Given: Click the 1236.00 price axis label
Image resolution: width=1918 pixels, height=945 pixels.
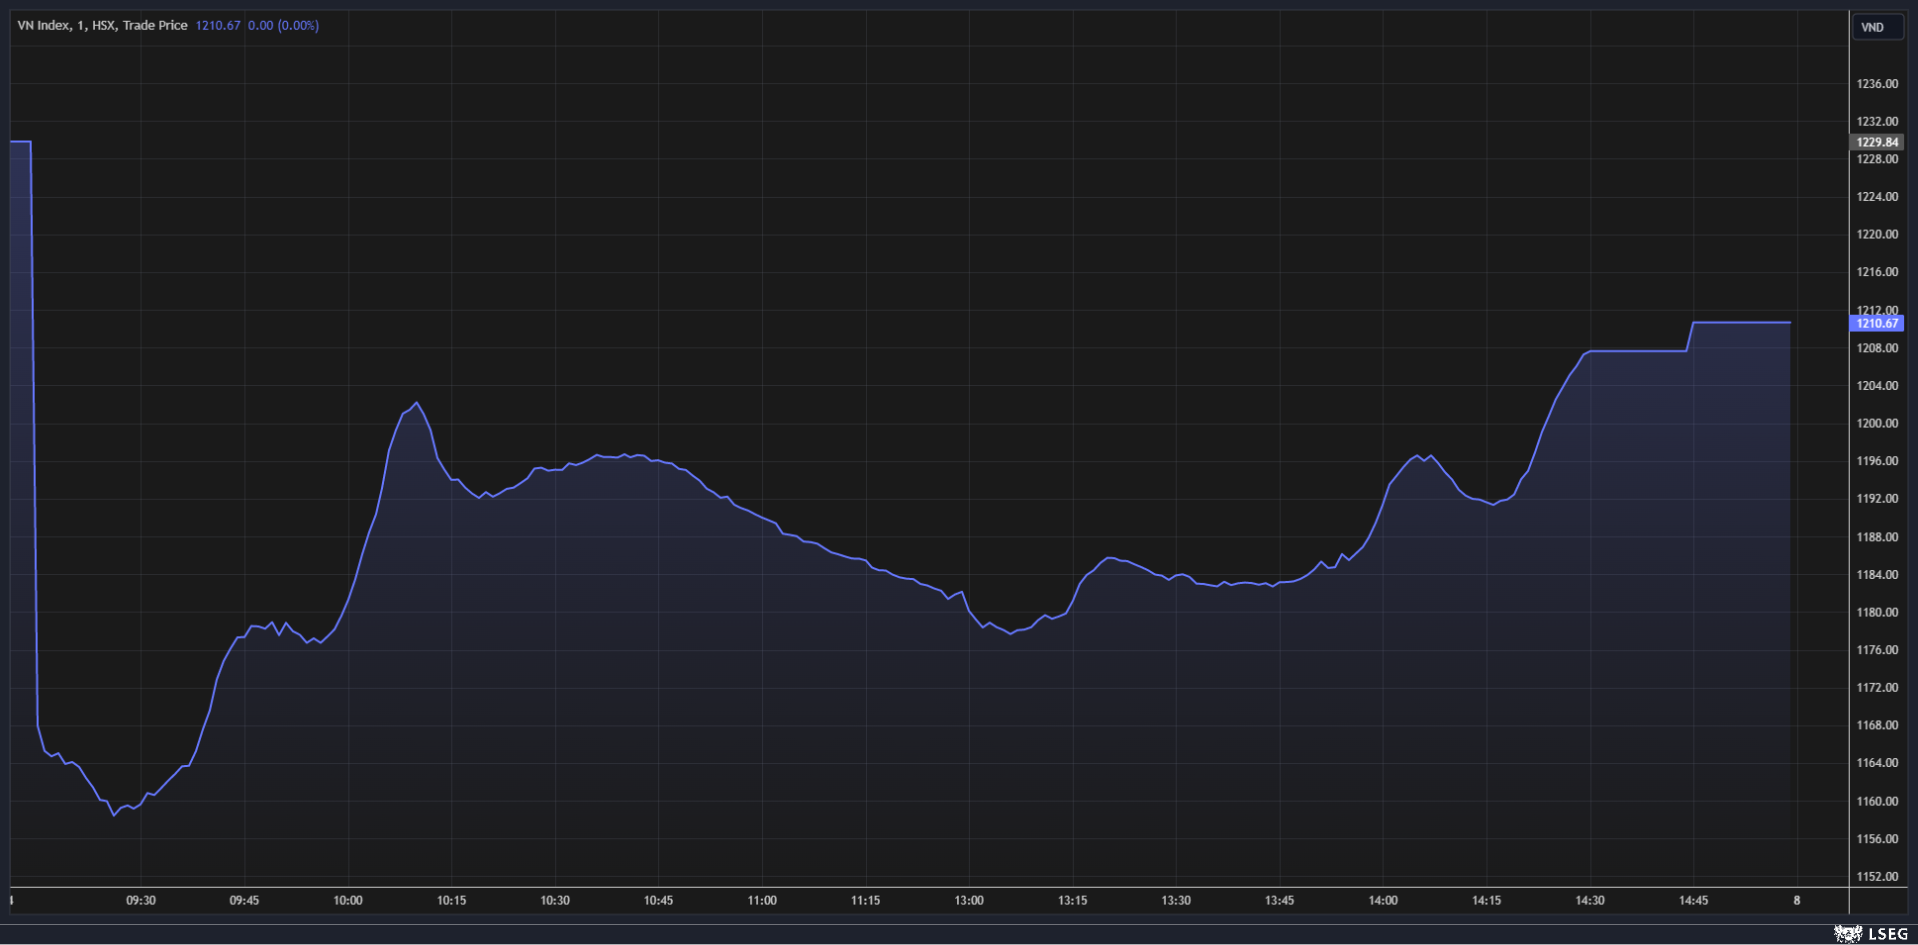Looking at the screenshot, I should (x=1877, y=84).
